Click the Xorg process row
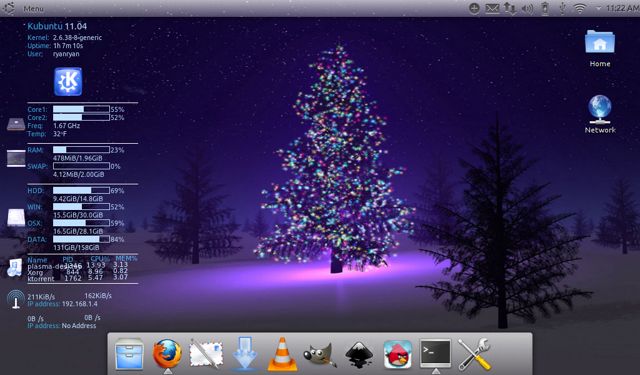Image resolution: width=640 pixels, height=375 pixels. (78, 272)
